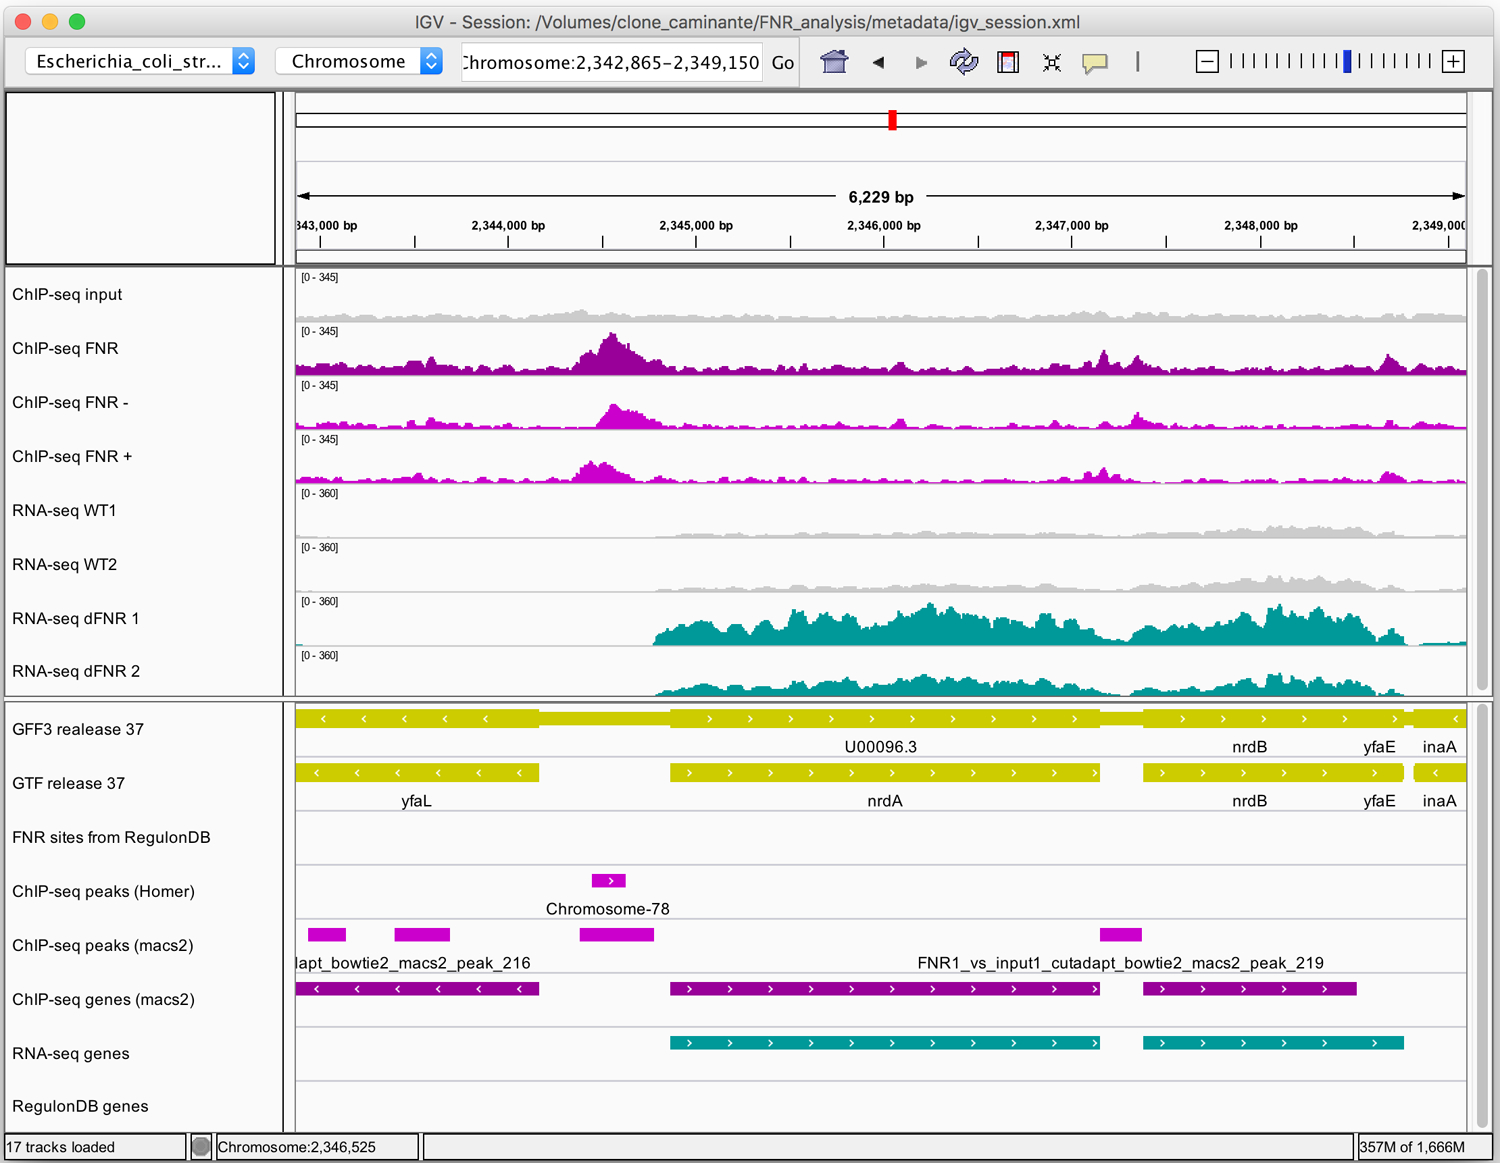The width and height of the screenshot is (1500, 1163).
Task: Select the ChIP-seq FNR + track name
Action: pos(72,456)
